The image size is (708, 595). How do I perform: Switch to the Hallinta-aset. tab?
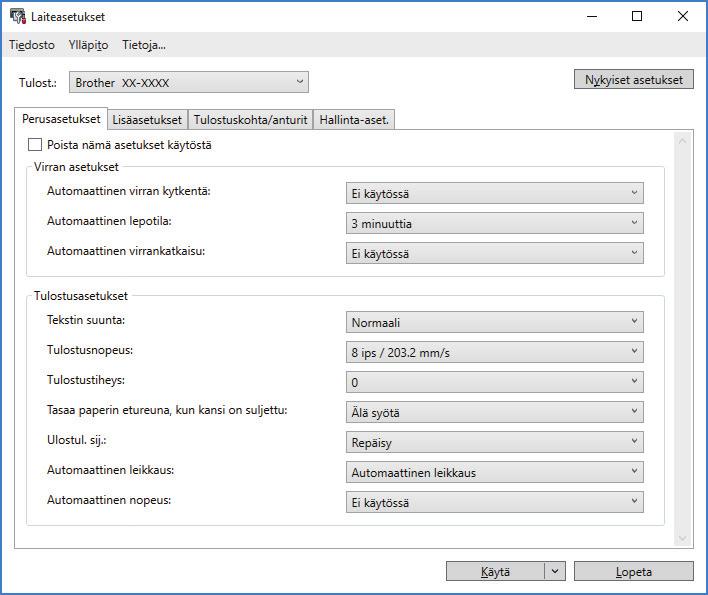[354, 120]
